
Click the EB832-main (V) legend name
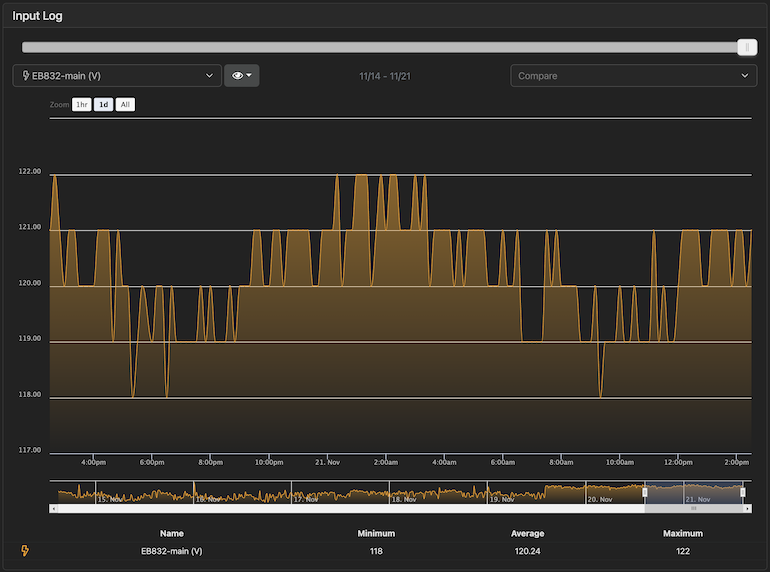pyautogui.click(x=171, y=551)
